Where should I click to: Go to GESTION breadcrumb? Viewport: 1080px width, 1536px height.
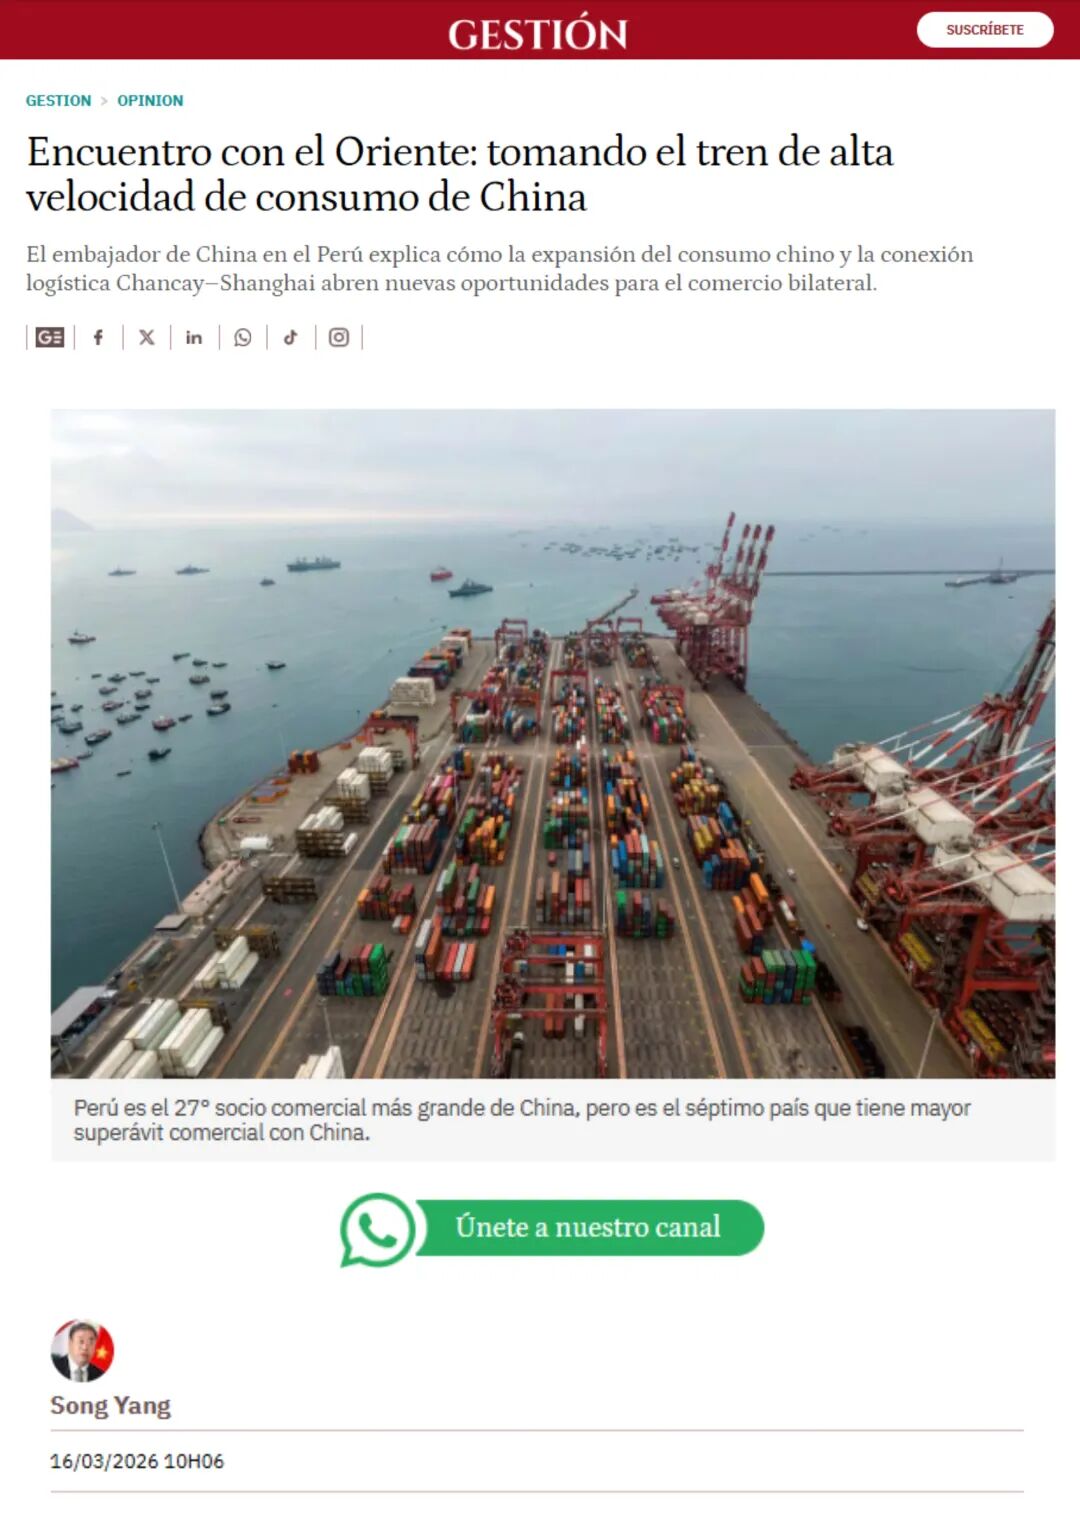(58, 101)
